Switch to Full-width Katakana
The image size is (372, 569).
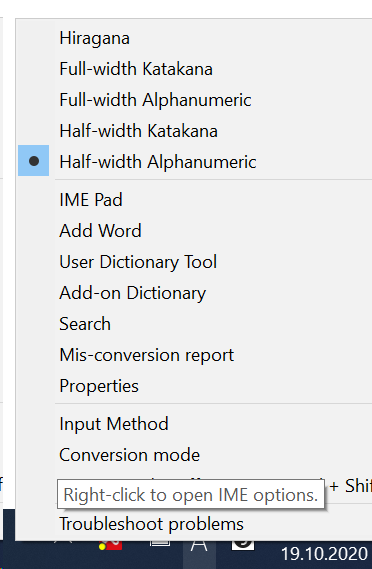[x=136, y=69]
